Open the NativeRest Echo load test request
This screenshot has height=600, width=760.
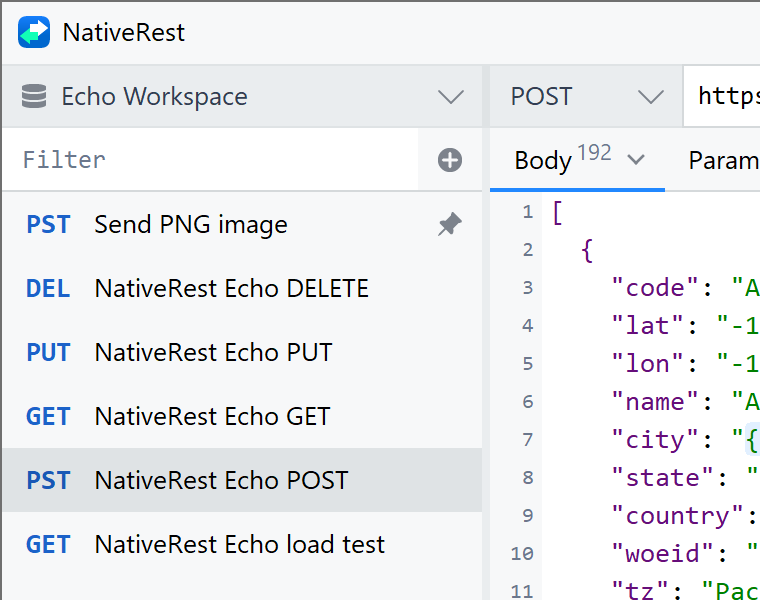pos(242,544)
